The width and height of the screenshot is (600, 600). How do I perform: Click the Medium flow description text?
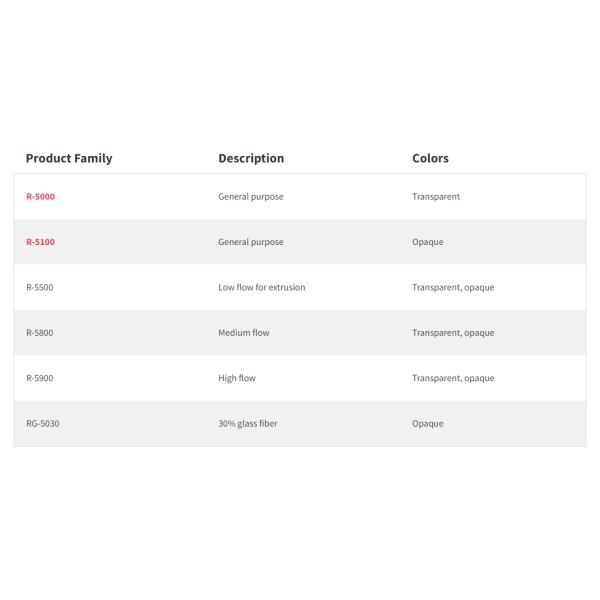(x=244, y=333)
